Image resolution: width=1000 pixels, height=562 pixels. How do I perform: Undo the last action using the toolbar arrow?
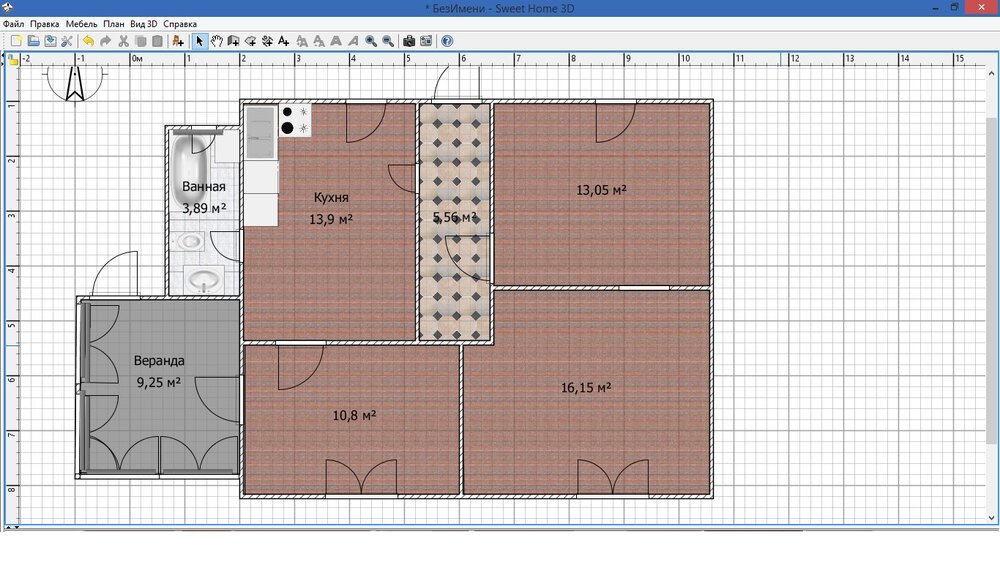coord(88,41)
